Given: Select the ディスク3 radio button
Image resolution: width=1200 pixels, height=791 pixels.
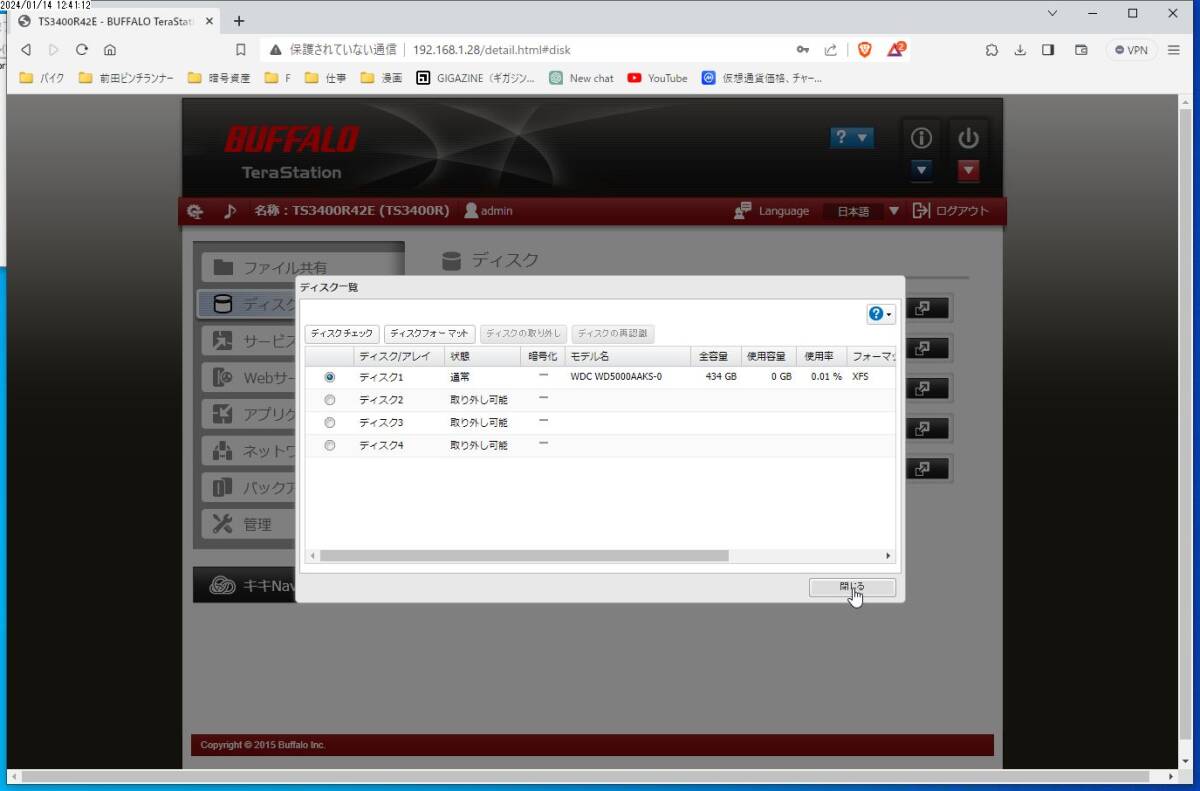Looking at the screenshot, I should point(330,423).
